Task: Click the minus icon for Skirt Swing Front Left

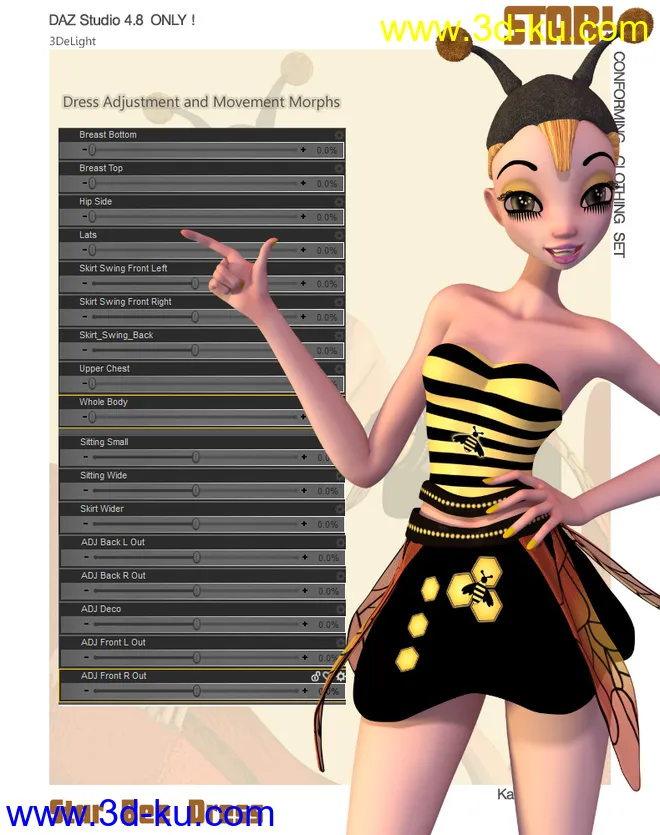Action: point(85,283)
